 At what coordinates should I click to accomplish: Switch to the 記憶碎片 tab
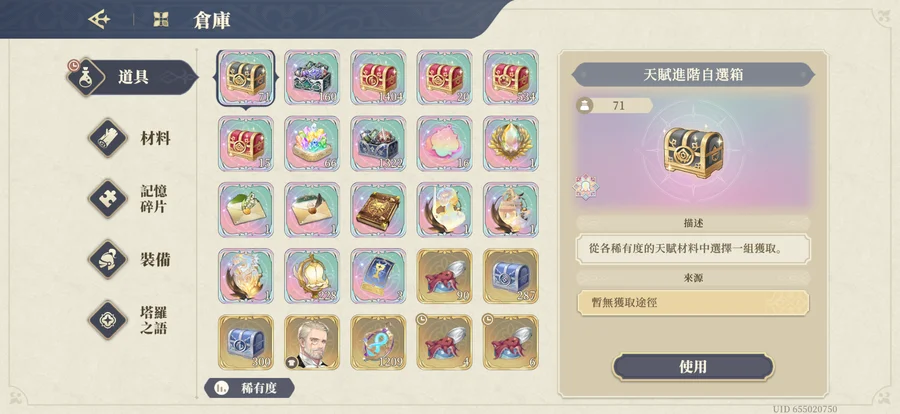(x=132, y=199)
